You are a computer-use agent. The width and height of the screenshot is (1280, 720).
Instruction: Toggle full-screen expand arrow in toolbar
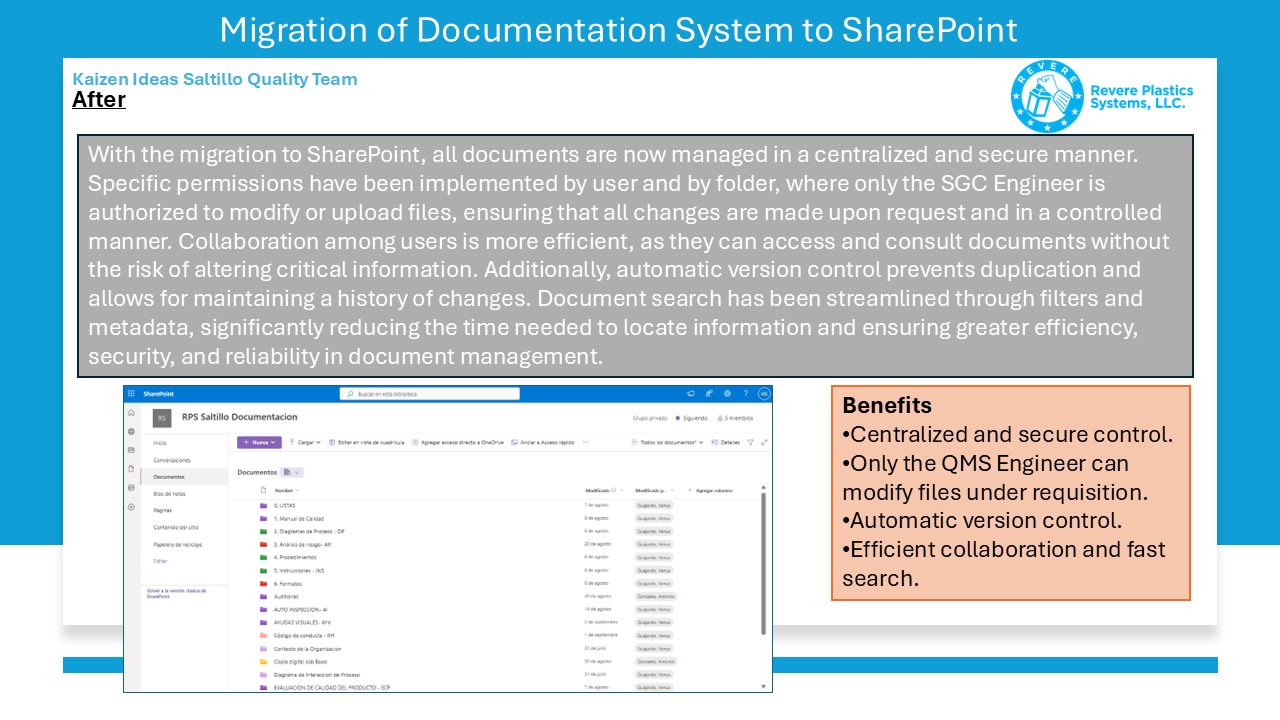coord(764,442)
